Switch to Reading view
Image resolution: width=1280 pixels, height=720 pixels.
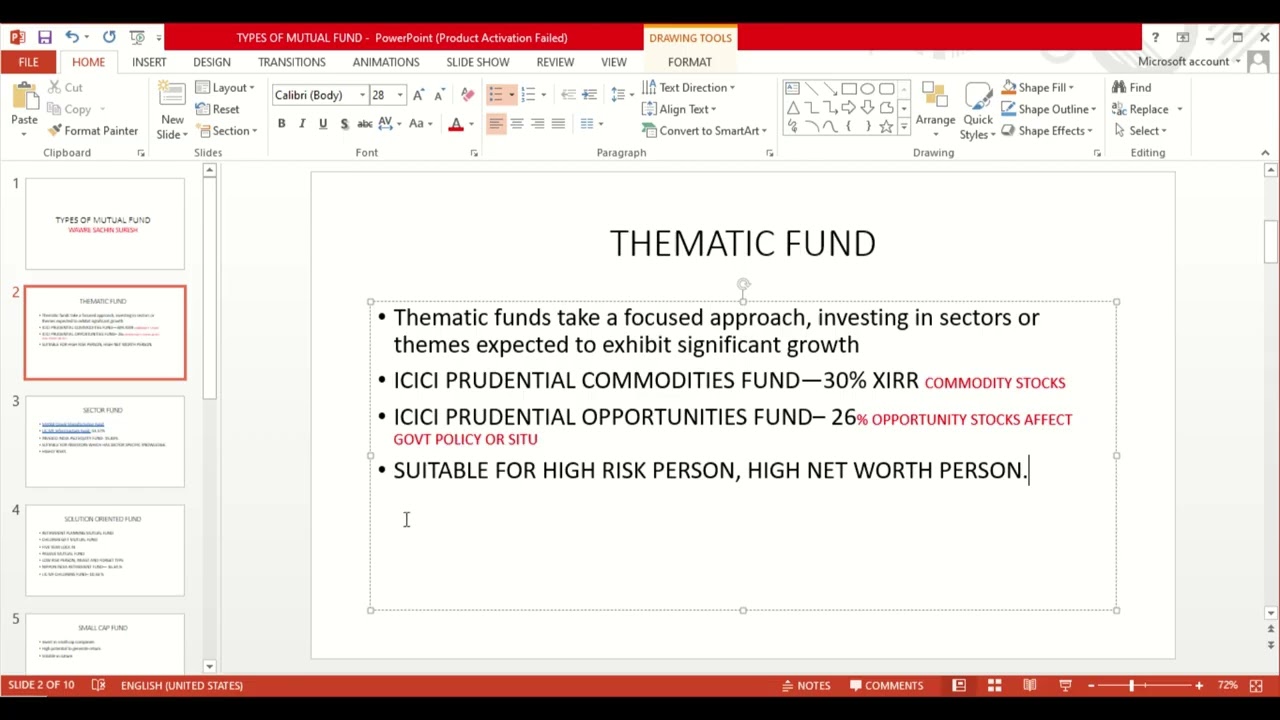[1029, 685]
